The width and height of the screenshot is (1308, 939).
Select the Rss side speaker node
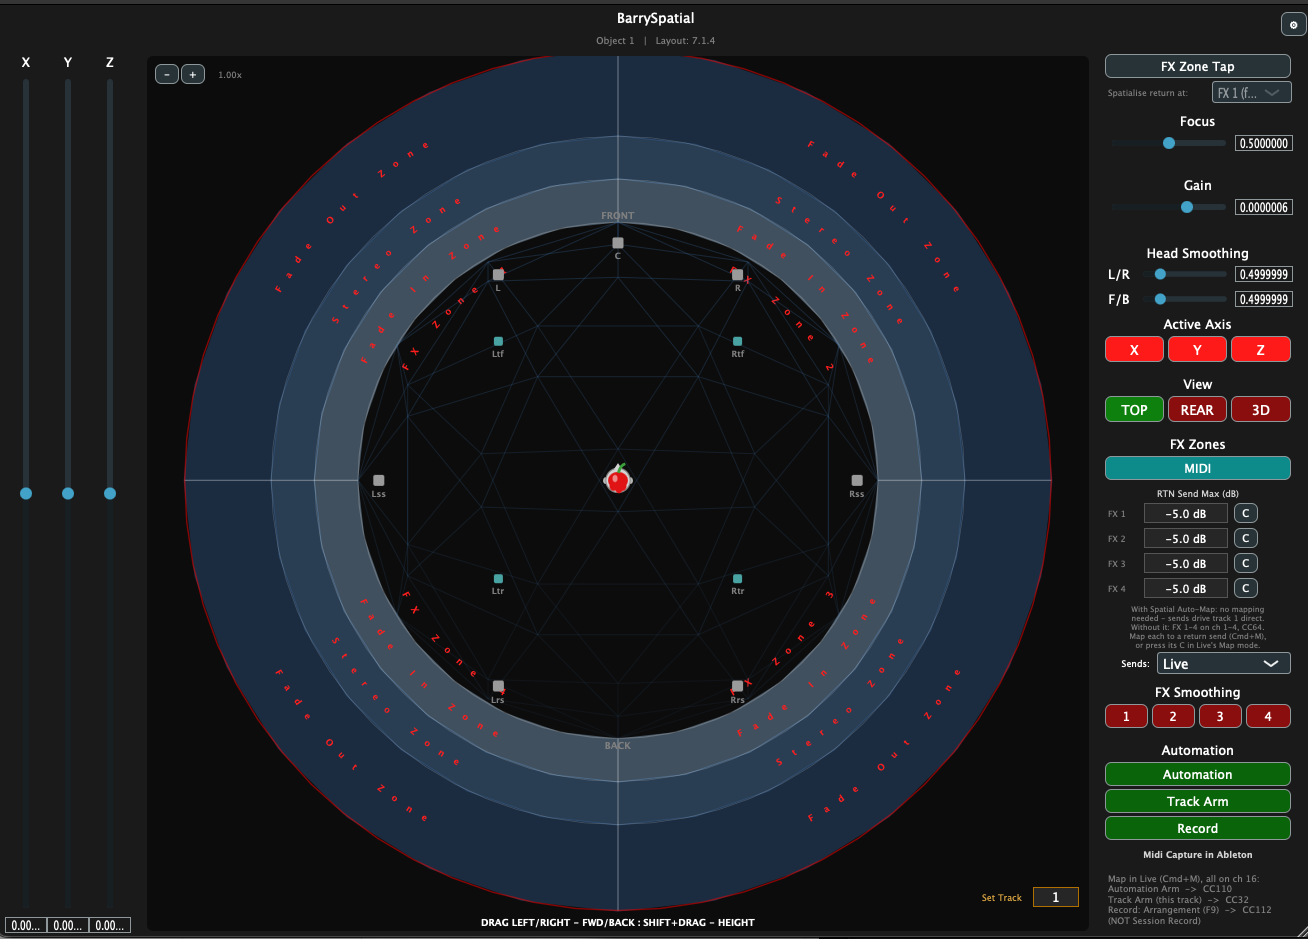click(x=857, y=480)
